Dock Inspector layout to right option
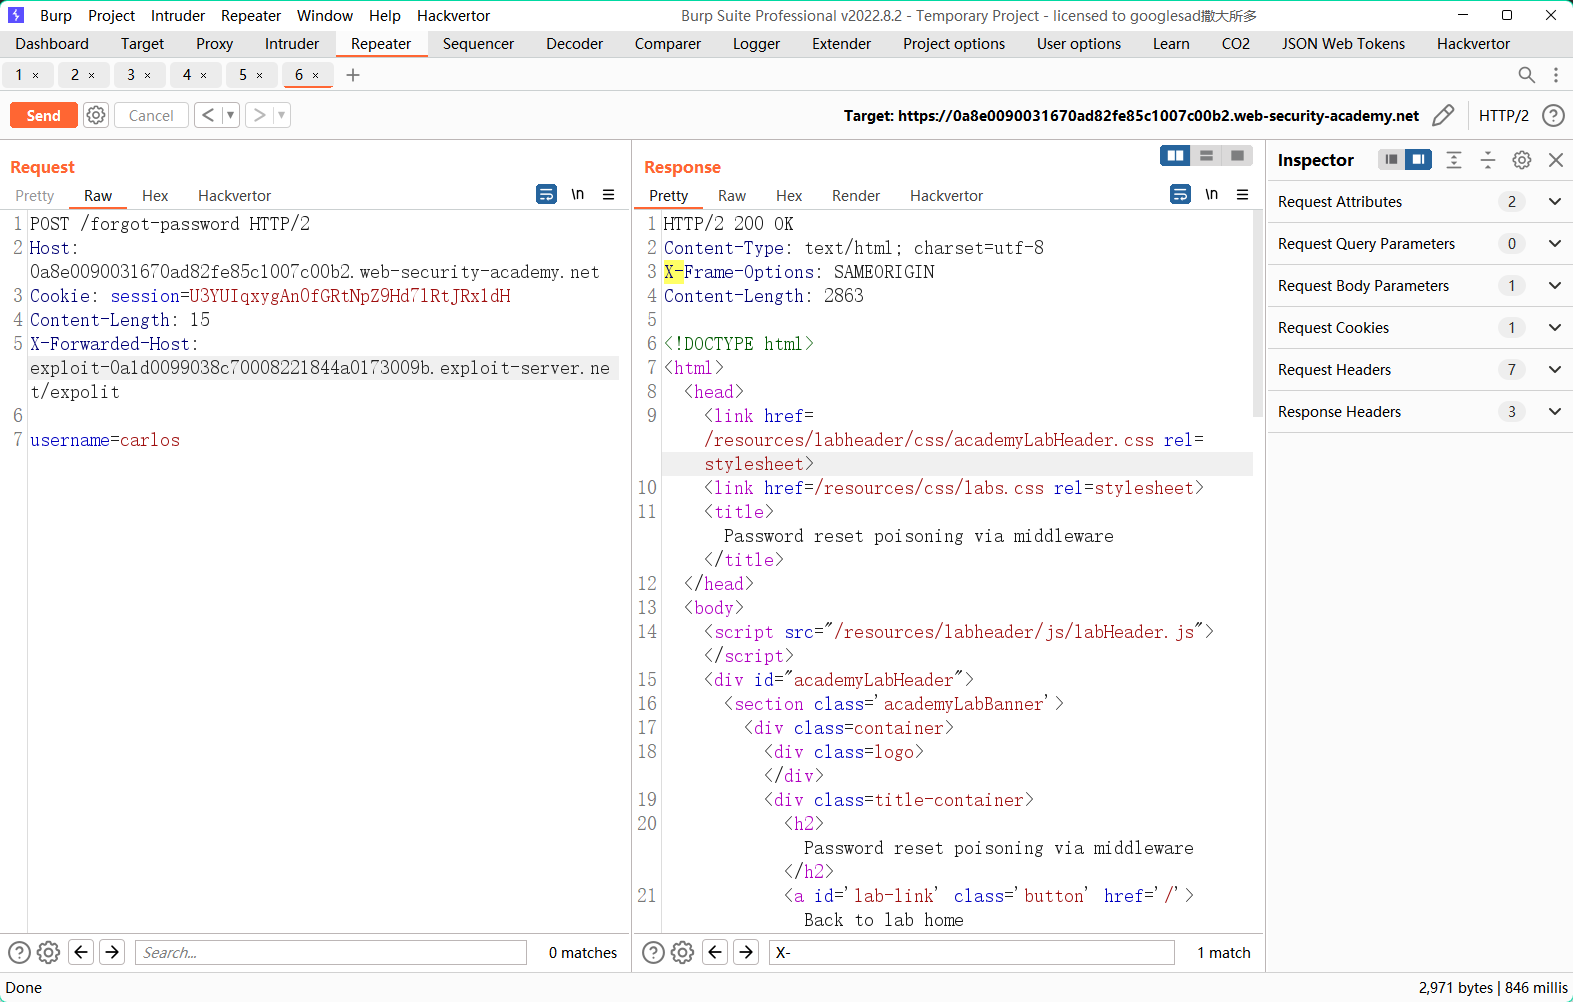The image size is (1573, 1002). 1418,160
